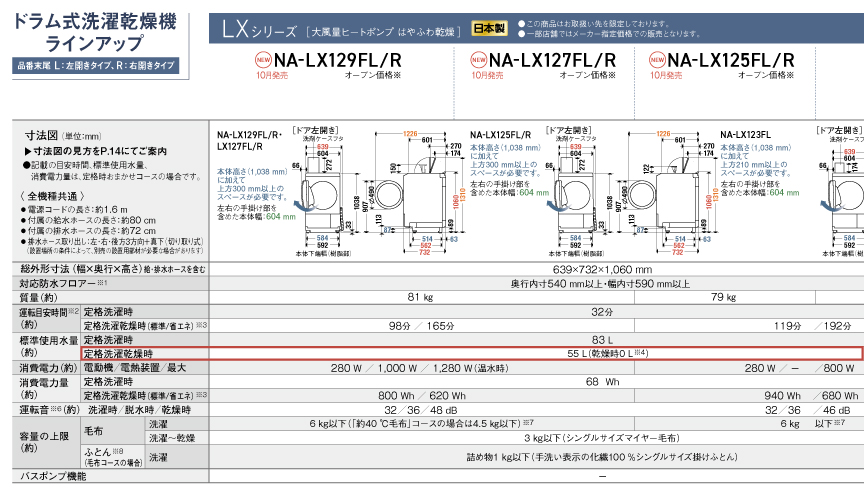Click 280 W / 1,000 W / 1,280 W(温水時) value
864x496 pixels.
pyautogui.click(x=419, y=368)
